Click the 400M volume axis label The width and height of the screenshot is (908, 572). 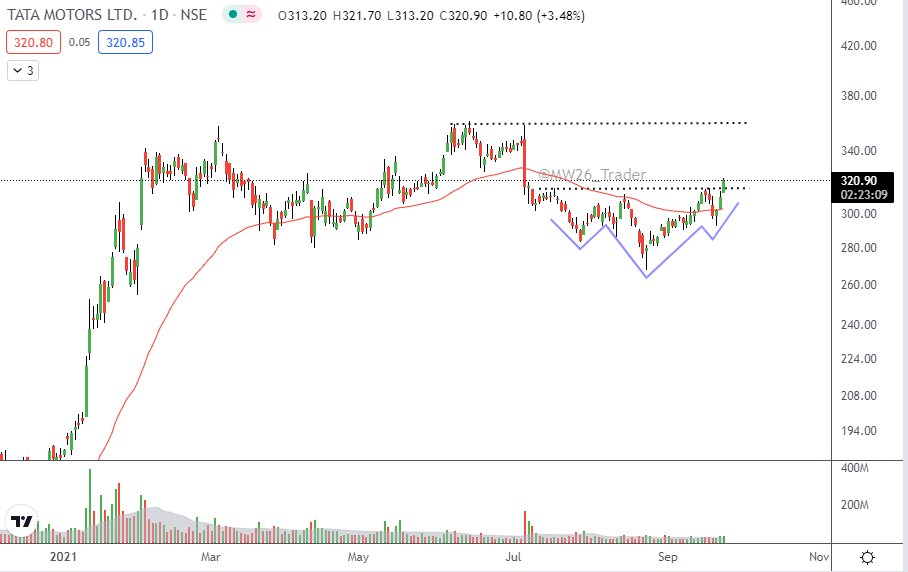point(855,468)
